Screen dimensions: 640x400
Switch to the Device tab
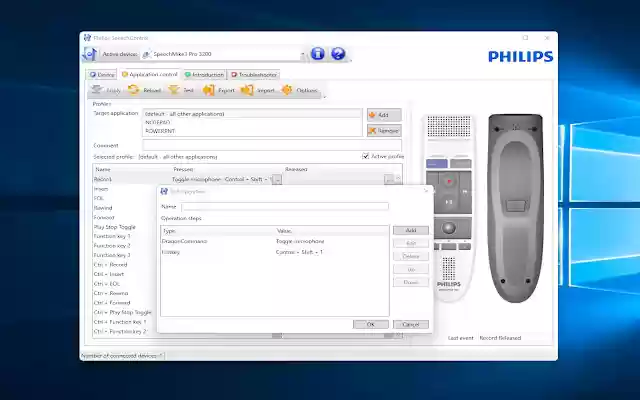pyautogui.click(x=102, y=75)
